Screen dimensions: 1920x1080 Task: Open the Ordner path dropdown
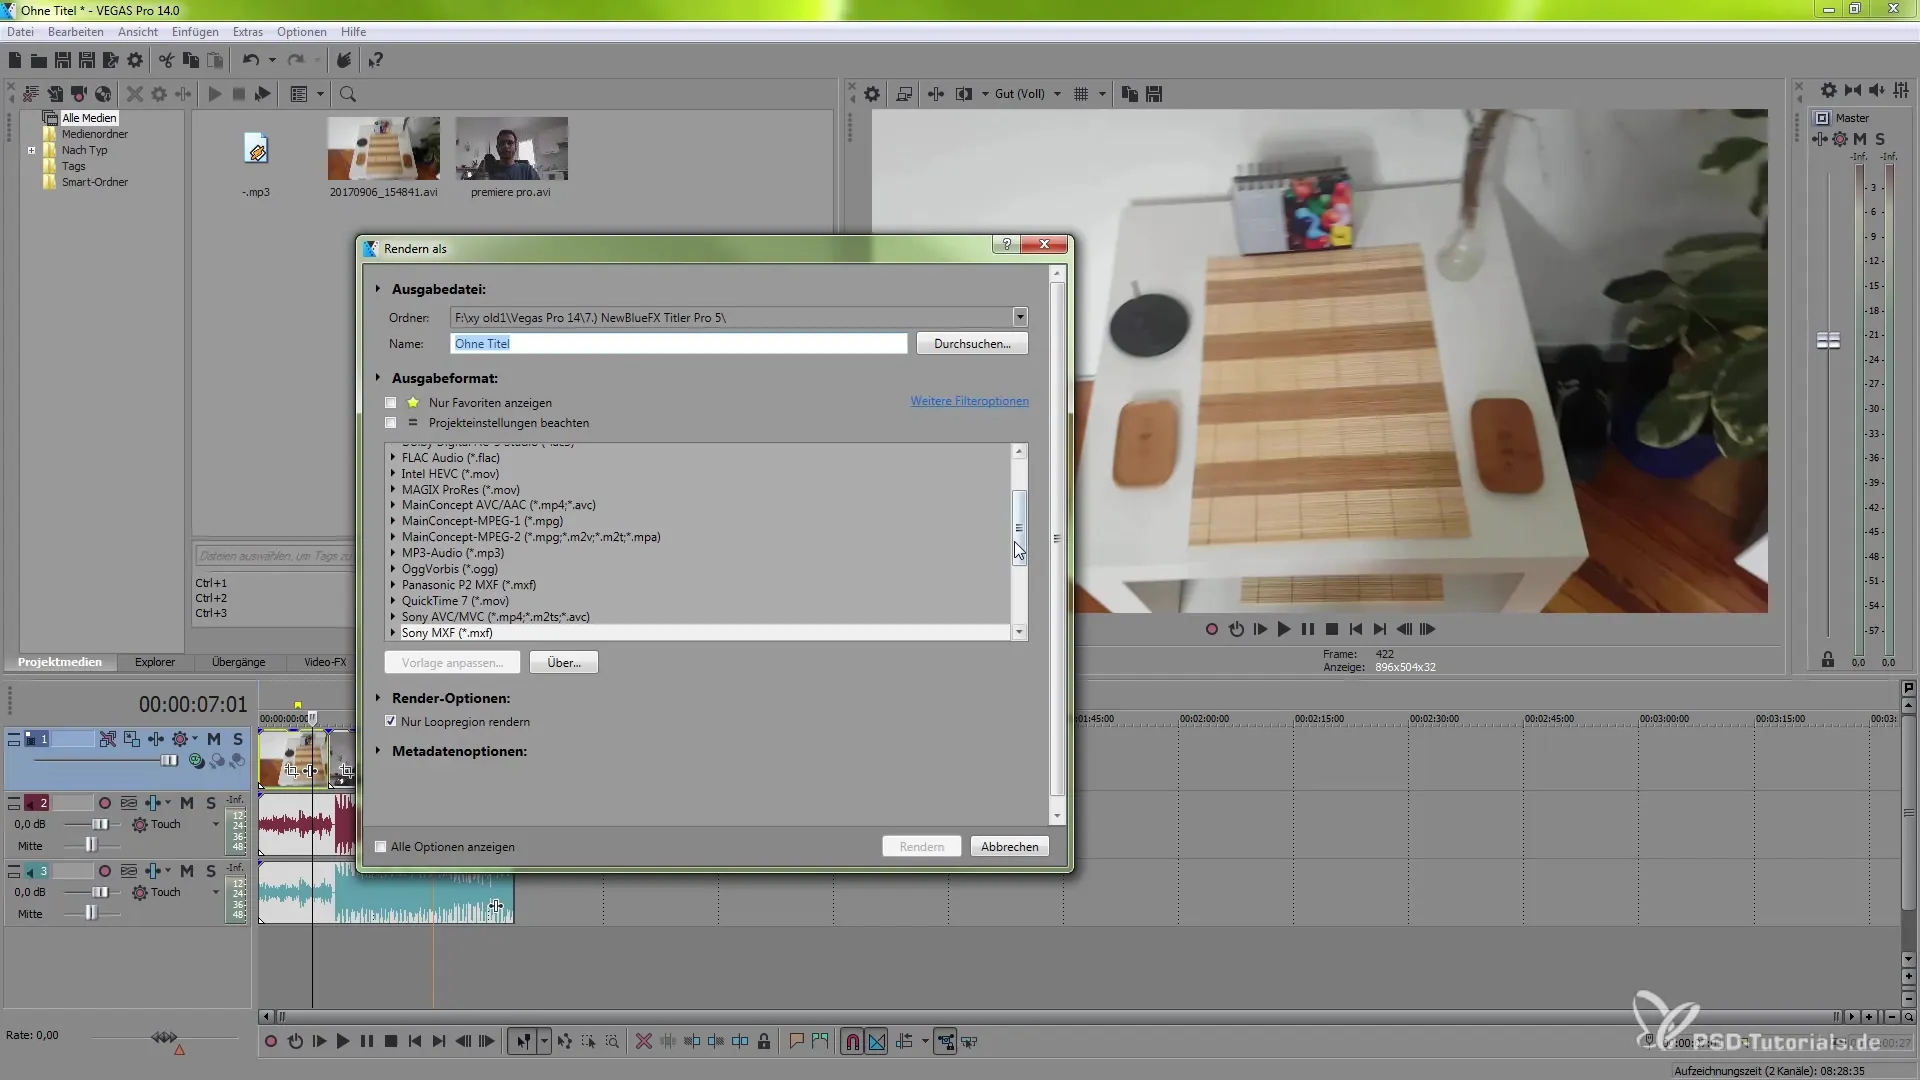(x=1019, y=318)
